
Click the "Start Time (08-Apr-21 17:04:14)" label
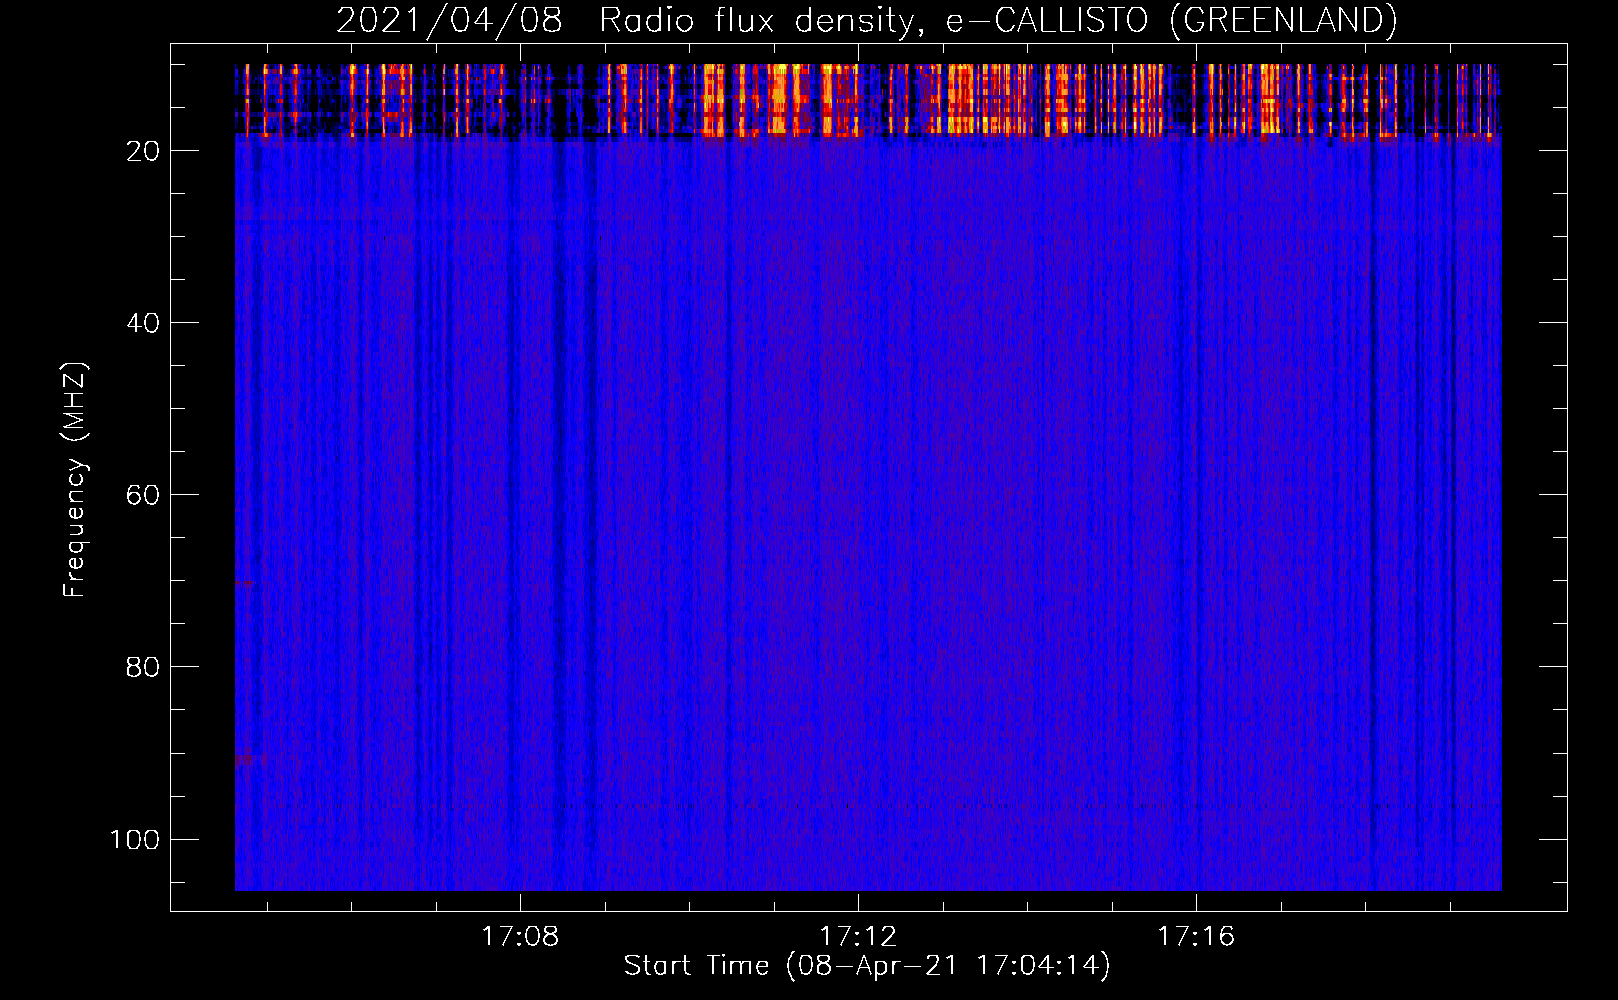(867, 966)
